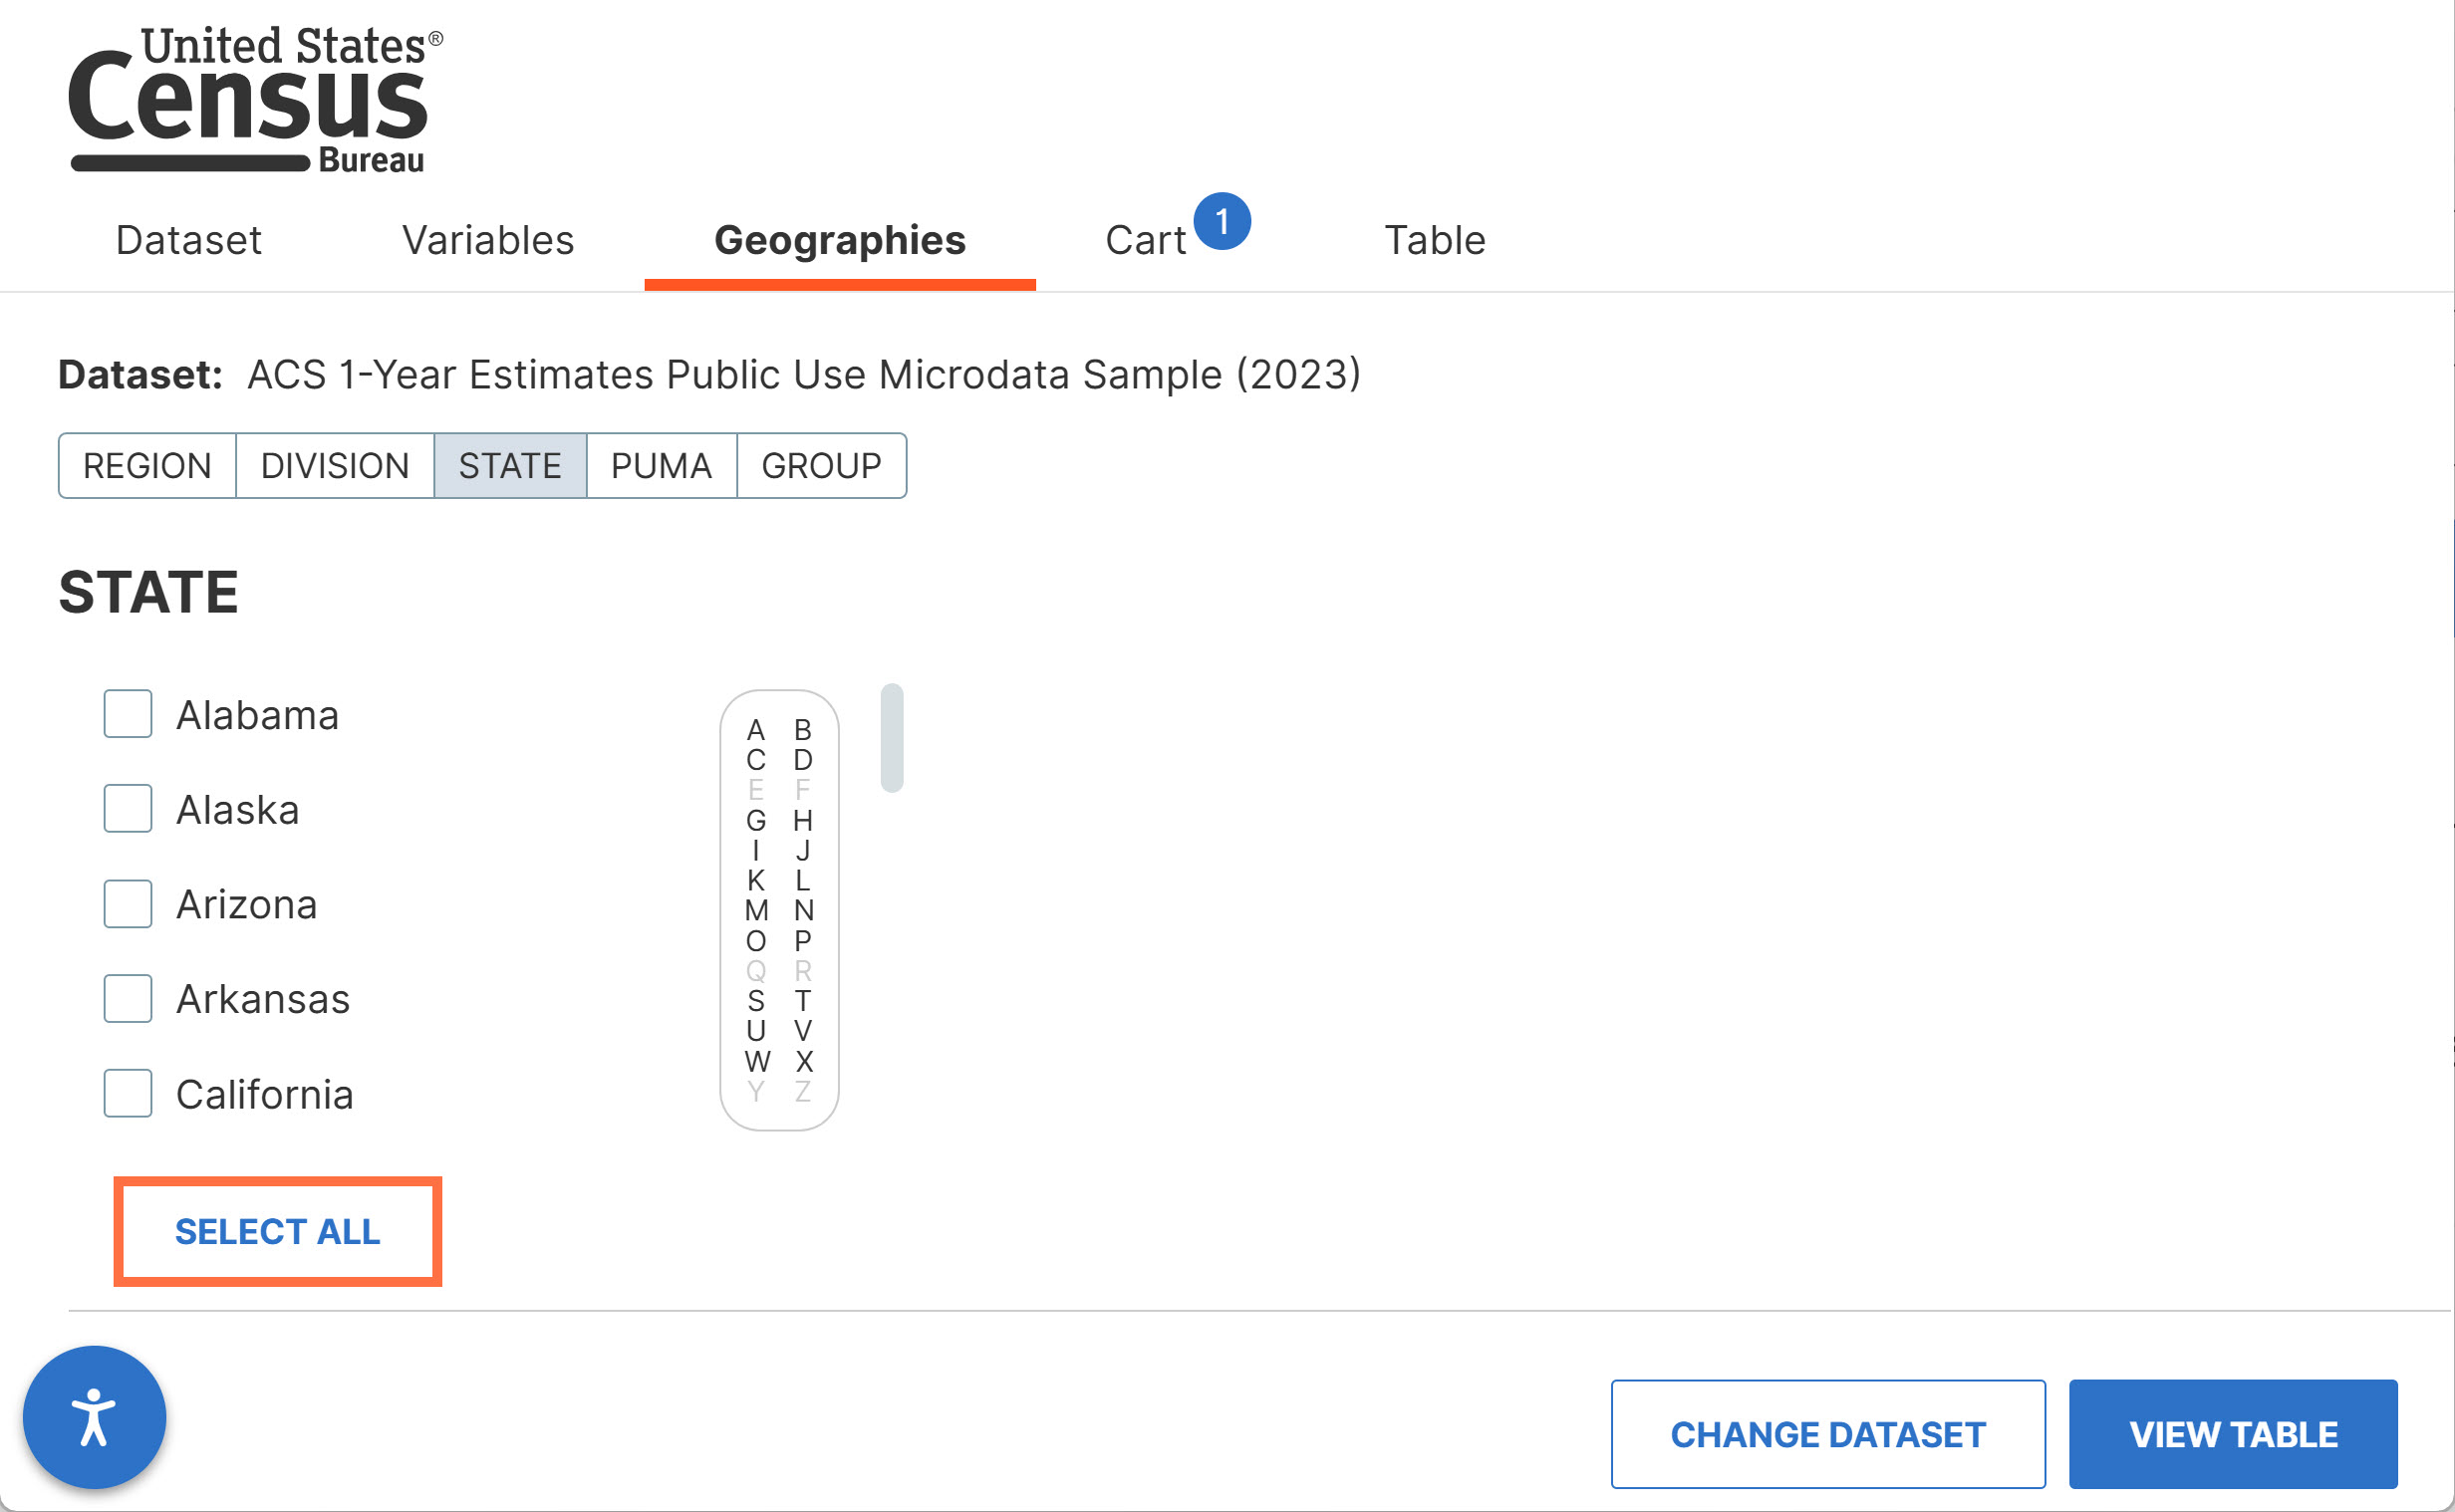Click the Cart item count badge

pos(1221,221)
